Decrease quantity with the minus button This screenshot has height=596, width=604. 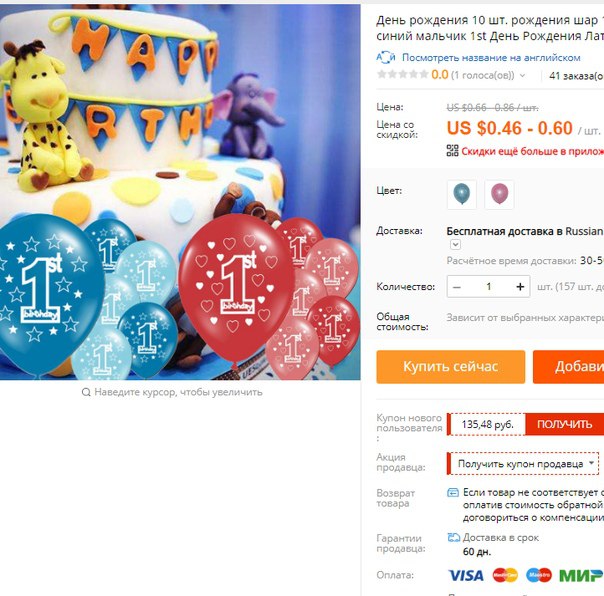457,287
